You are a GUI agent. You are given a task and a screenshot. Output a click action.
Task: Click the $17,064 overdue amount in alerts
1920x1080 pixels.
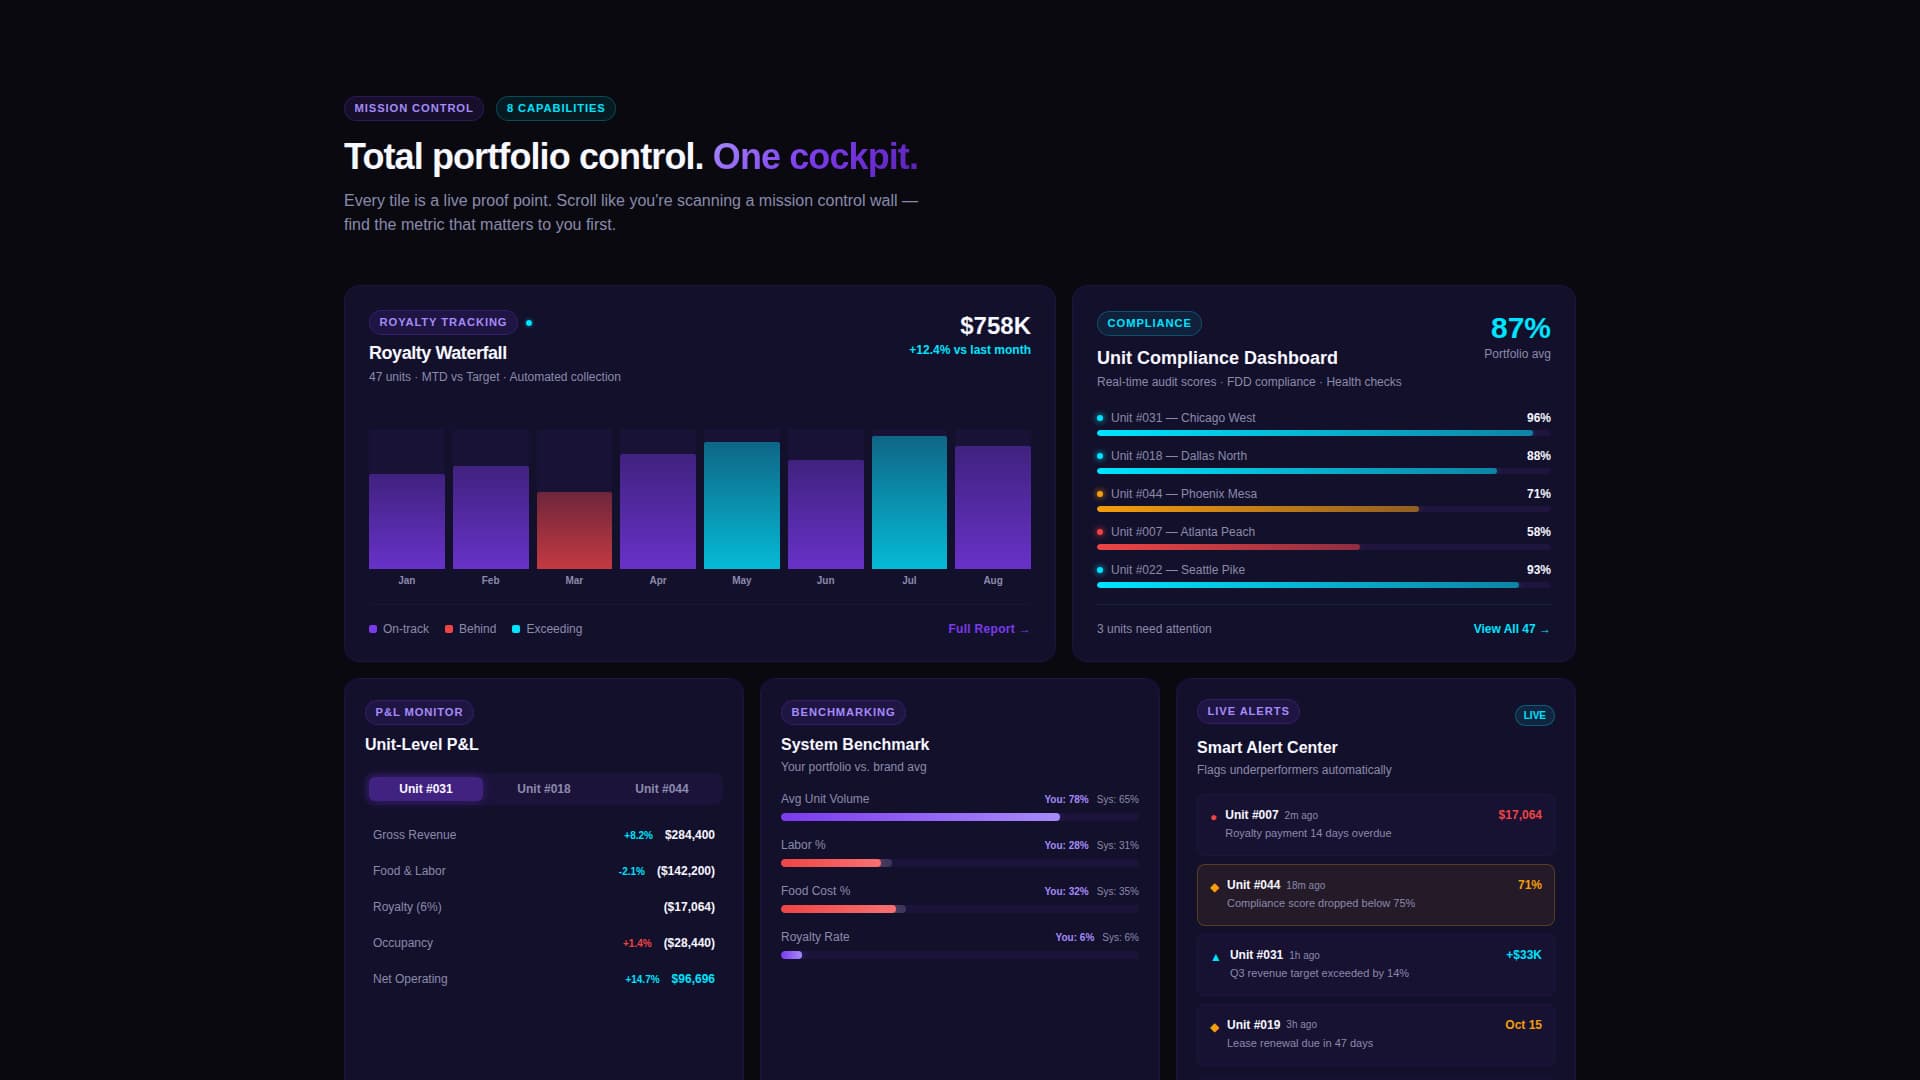[x=1520, y=815]
